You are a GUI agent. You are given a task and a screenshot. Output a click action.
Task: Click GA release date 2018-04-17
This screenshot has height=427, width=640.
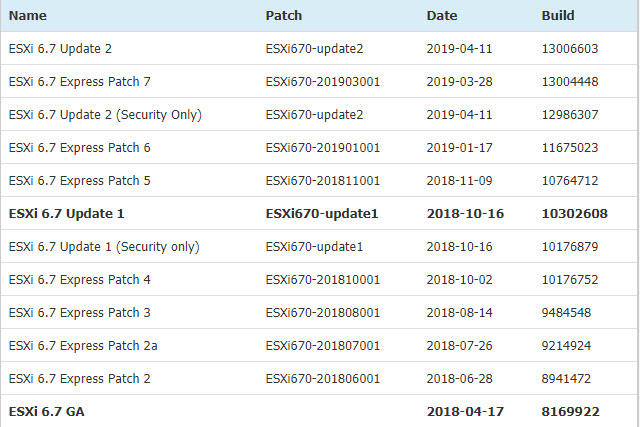pyautogui.click(x=465, y=411)
